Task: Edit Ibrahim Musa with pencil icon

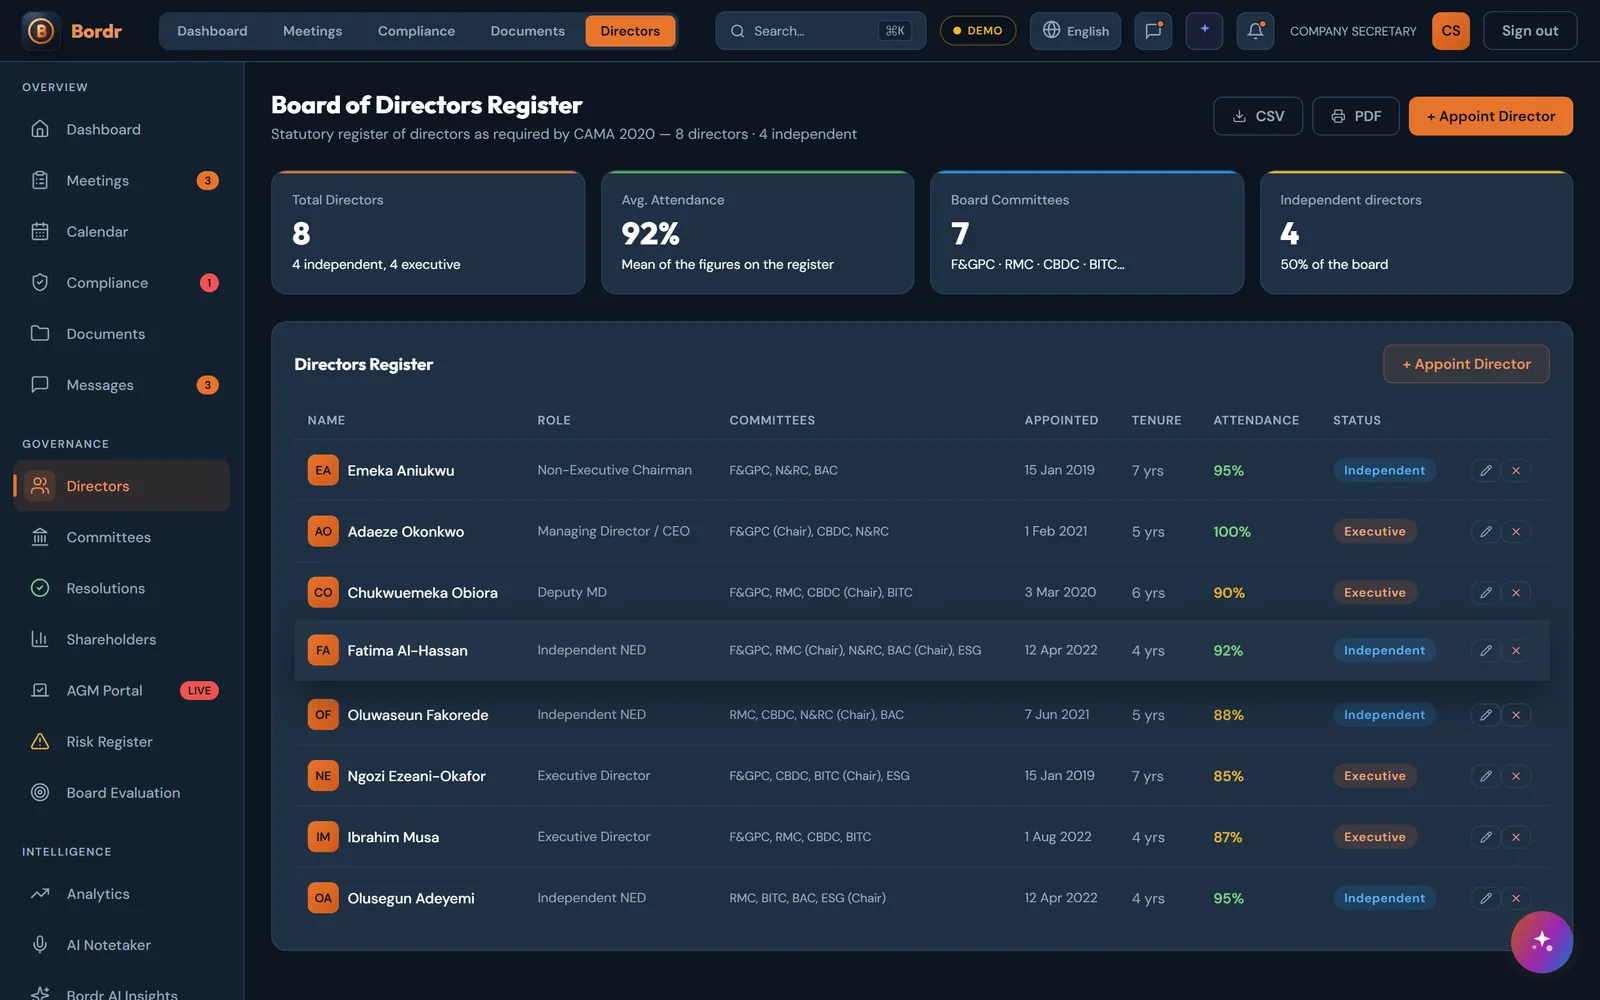Action: [x=1486, y=836]
